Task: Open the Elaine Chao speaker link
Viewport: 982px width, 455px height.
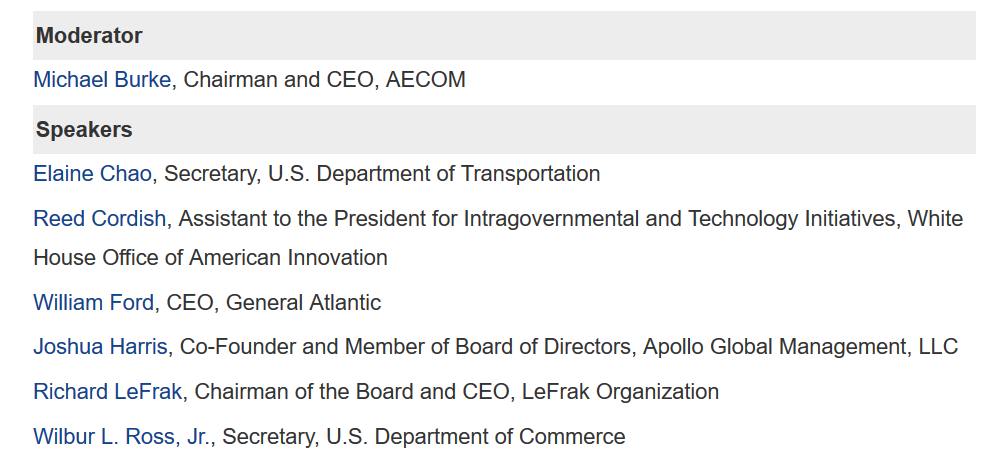Action: click(x=92, y=173)
